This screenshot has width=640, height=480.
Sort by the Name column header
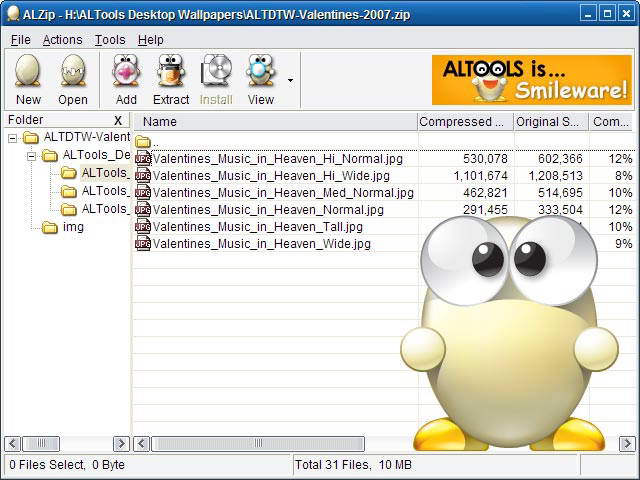tap(276, 122)
